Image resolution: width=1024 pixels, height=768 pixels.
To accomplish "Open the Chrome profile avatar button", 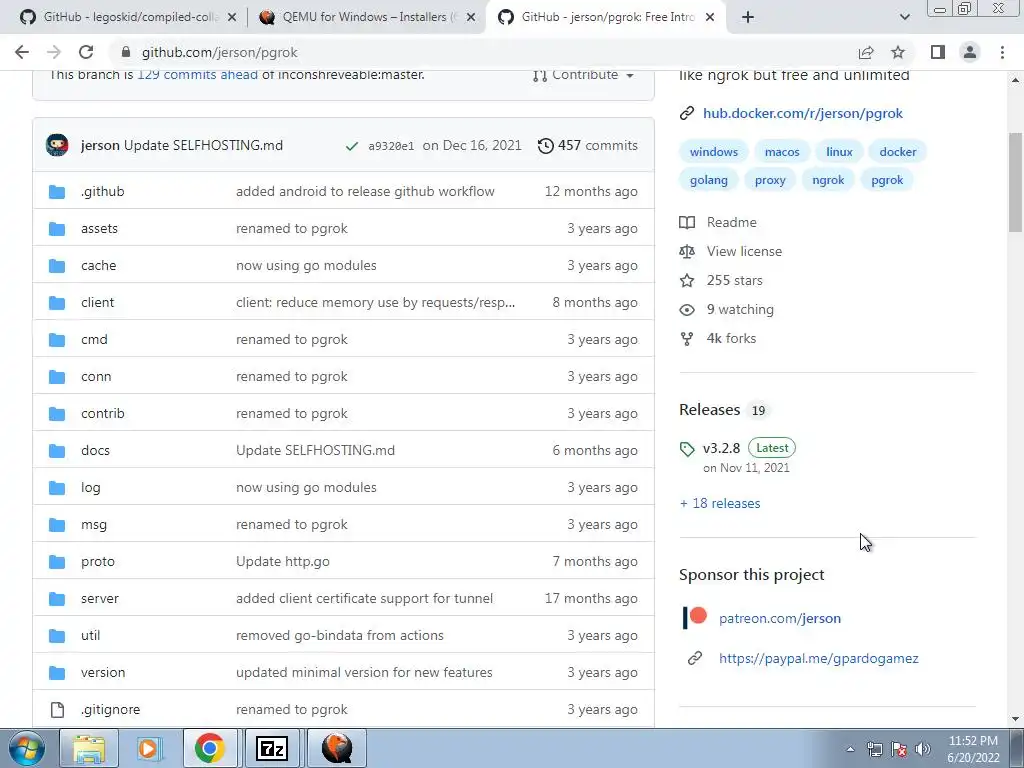I will [970, 52].
